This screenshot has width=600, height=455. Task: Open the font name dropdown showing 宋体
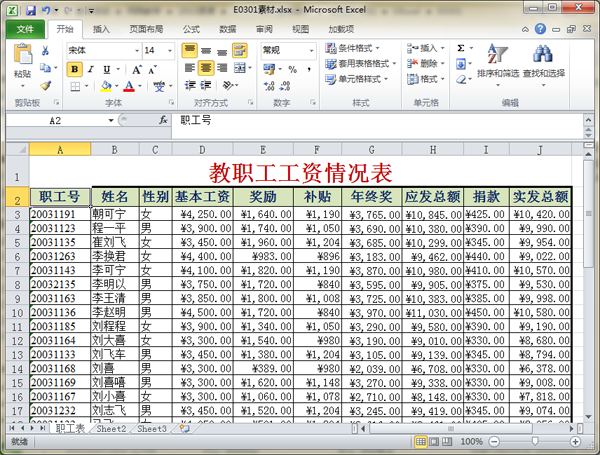102,50
